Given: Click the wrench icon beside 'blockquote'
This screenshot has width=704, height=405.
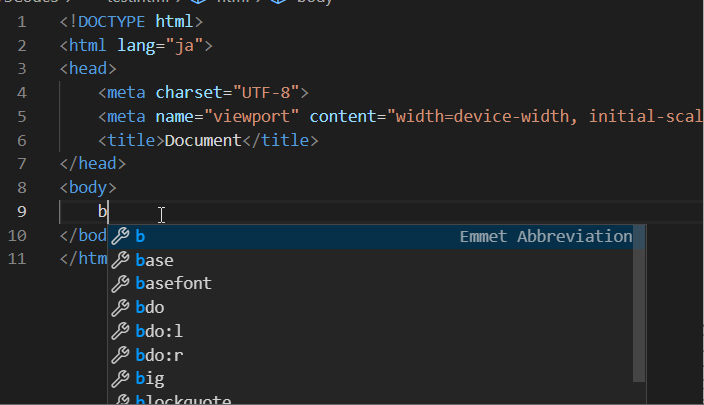Looking at the screenshot, I should pyautogui.click(x=120, y=399).
